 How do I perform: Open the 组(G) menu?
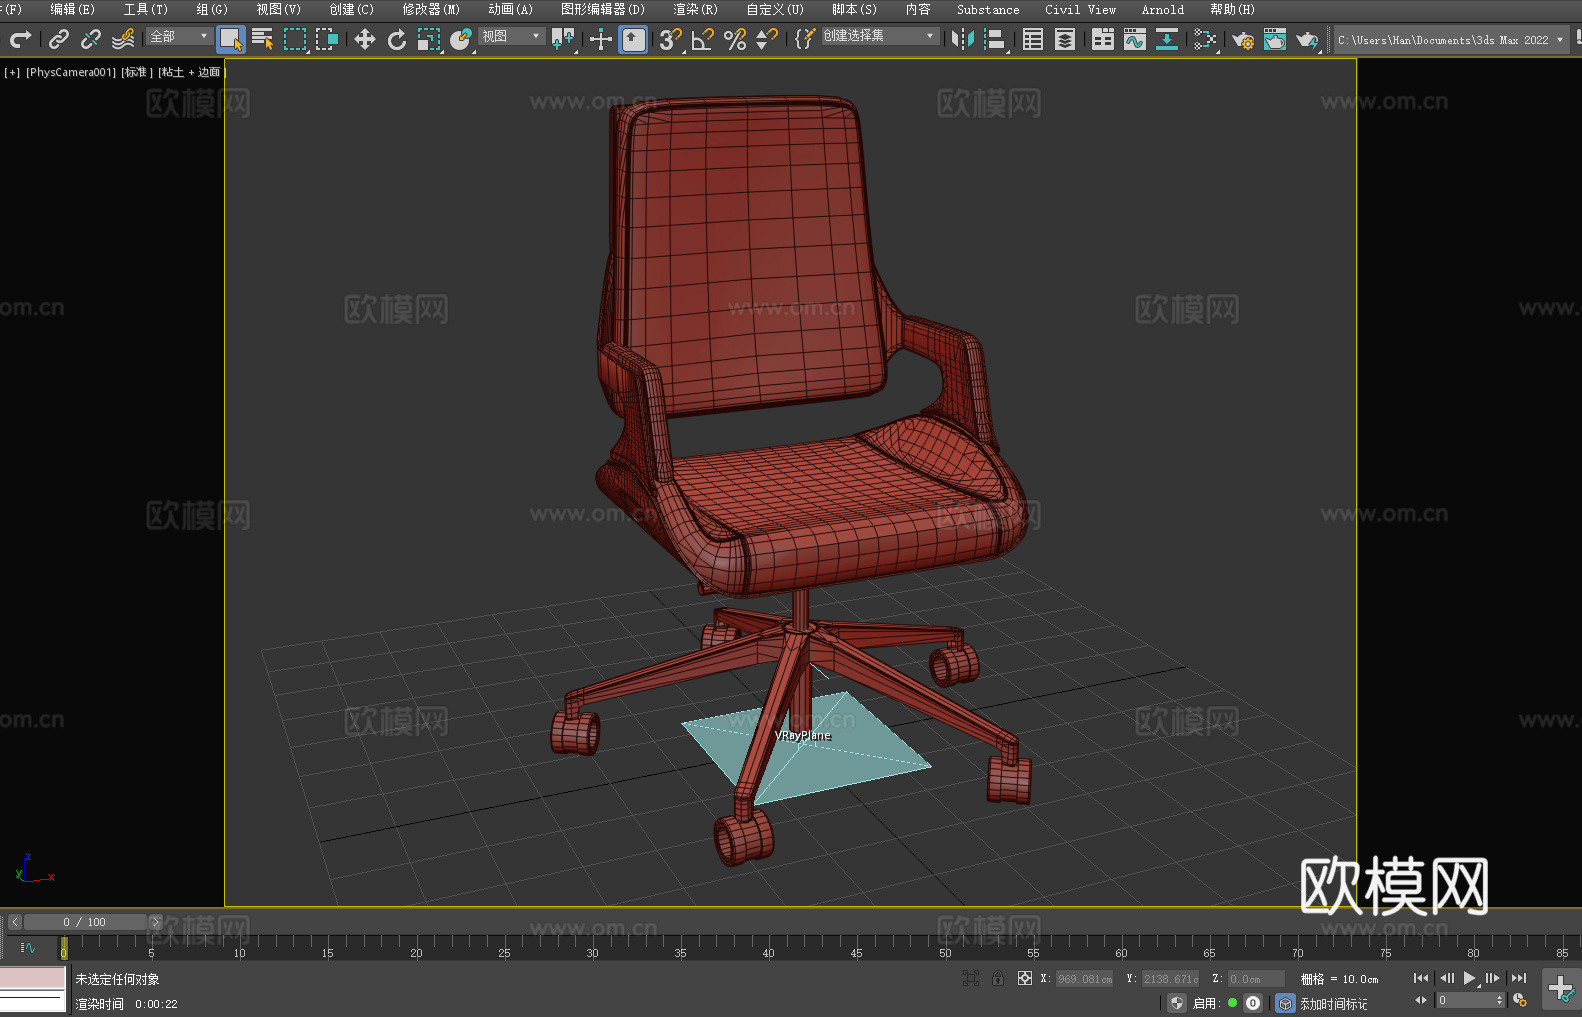[212, 10]
